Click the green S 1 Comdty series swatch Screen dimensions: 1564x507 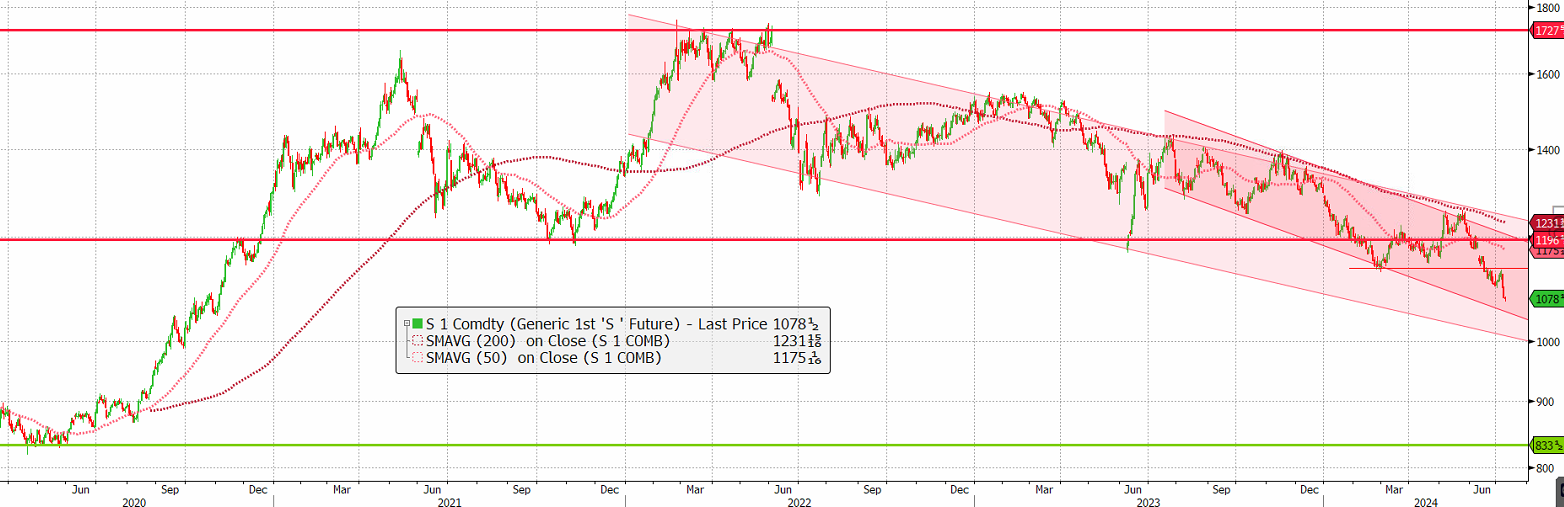[417, 324]
